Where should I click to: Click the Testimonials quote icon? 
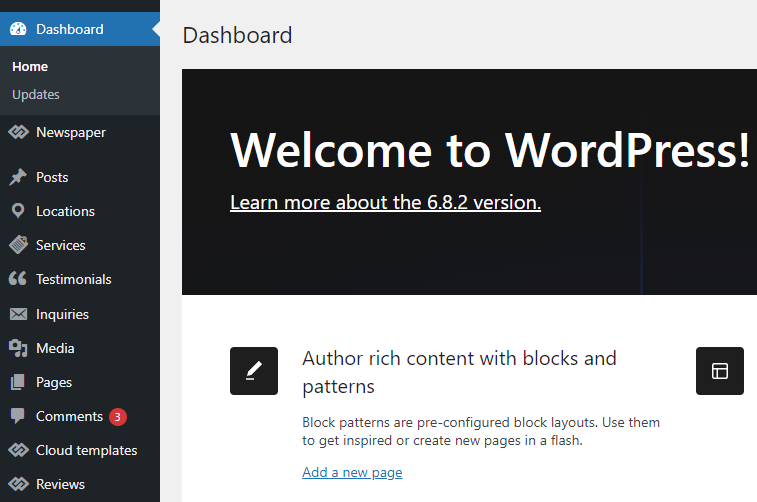pos(18,279)
